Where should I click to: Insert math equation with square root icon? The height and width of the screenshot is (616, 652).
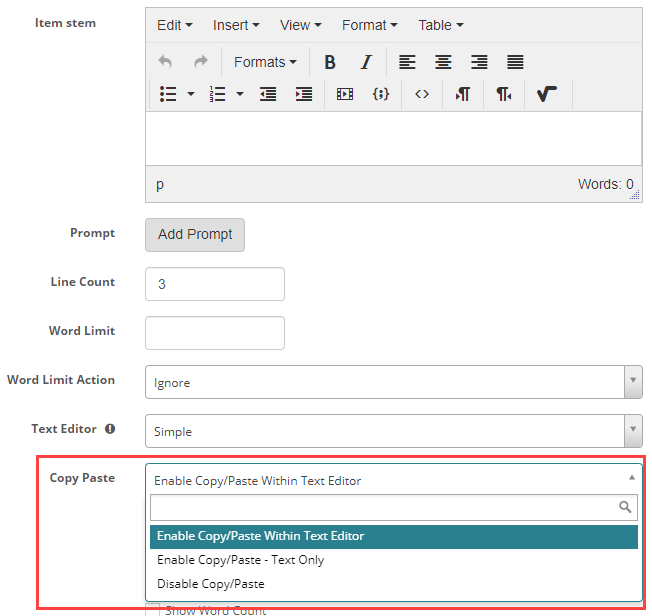click(546, 94)
